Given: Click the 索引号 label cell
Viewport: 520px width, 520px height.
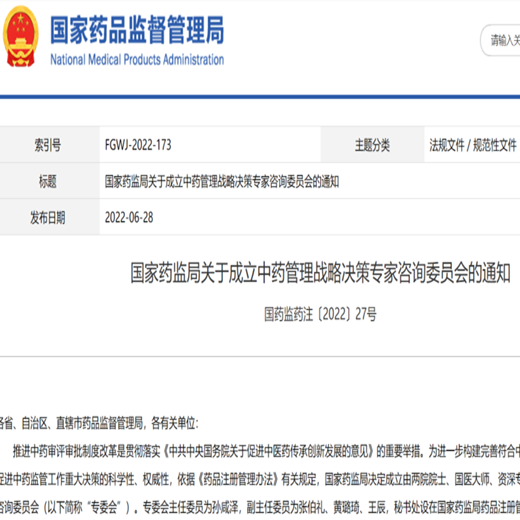Looking at the screenshot, I should point(49,145).
